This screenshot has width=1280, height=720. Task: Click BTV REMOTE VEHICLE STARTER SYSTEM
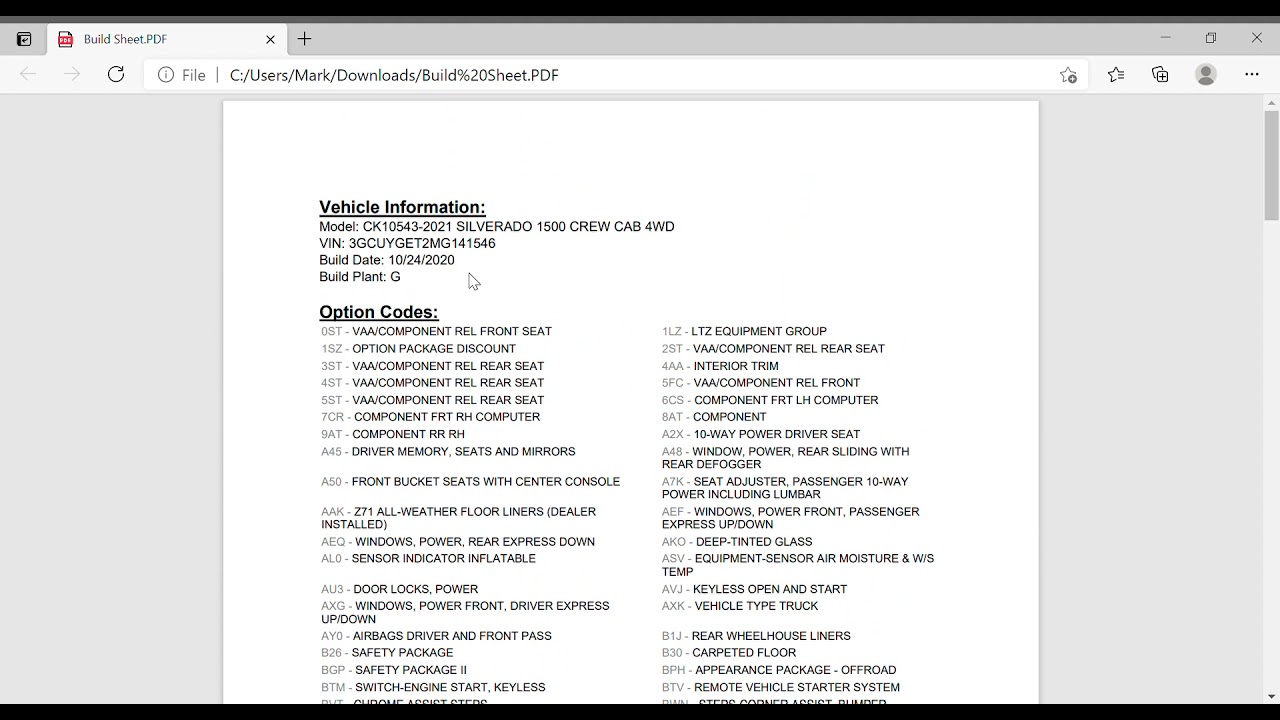pos(781,687)
